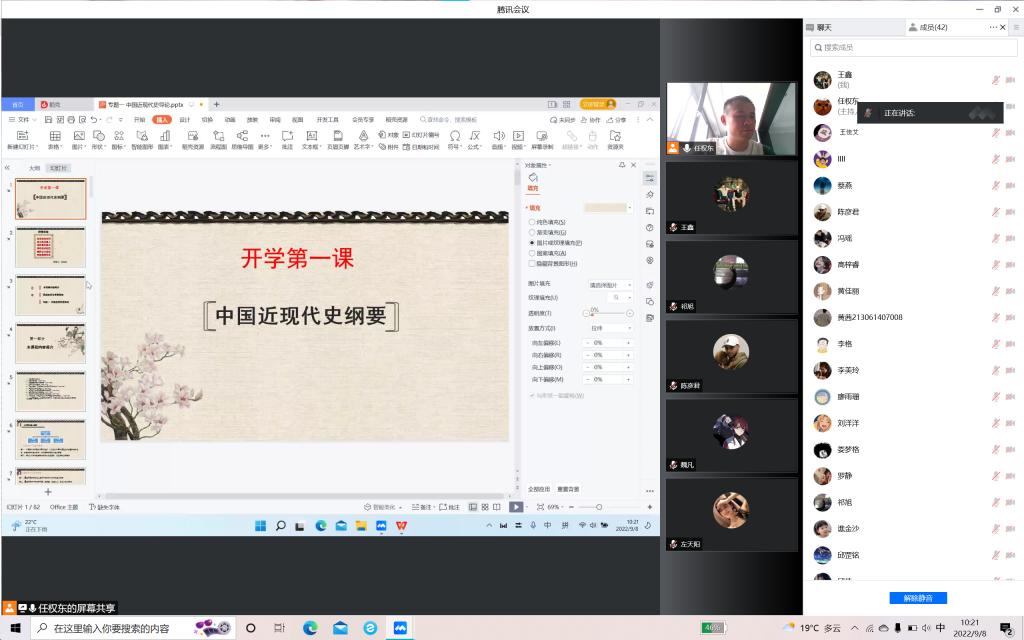
Task: Check the 隐藏背景图形 checkbox
Action: [531, 263]
